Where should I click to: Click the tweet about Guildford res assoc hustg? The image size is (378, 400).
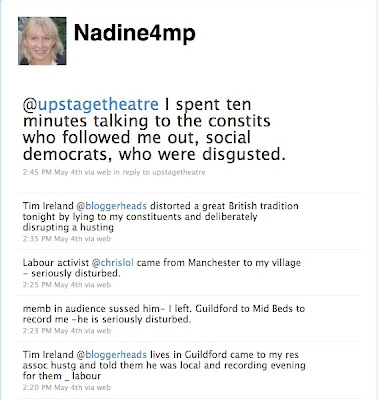coord(164,365)
